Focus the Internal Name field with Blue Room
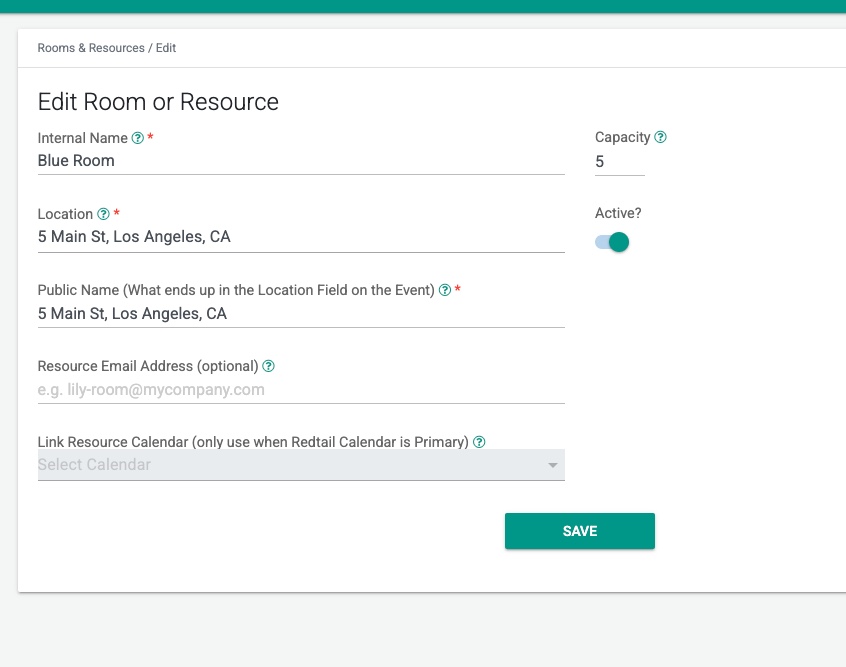The height and width of the screenshot is (667, 846). pos(300,161)
